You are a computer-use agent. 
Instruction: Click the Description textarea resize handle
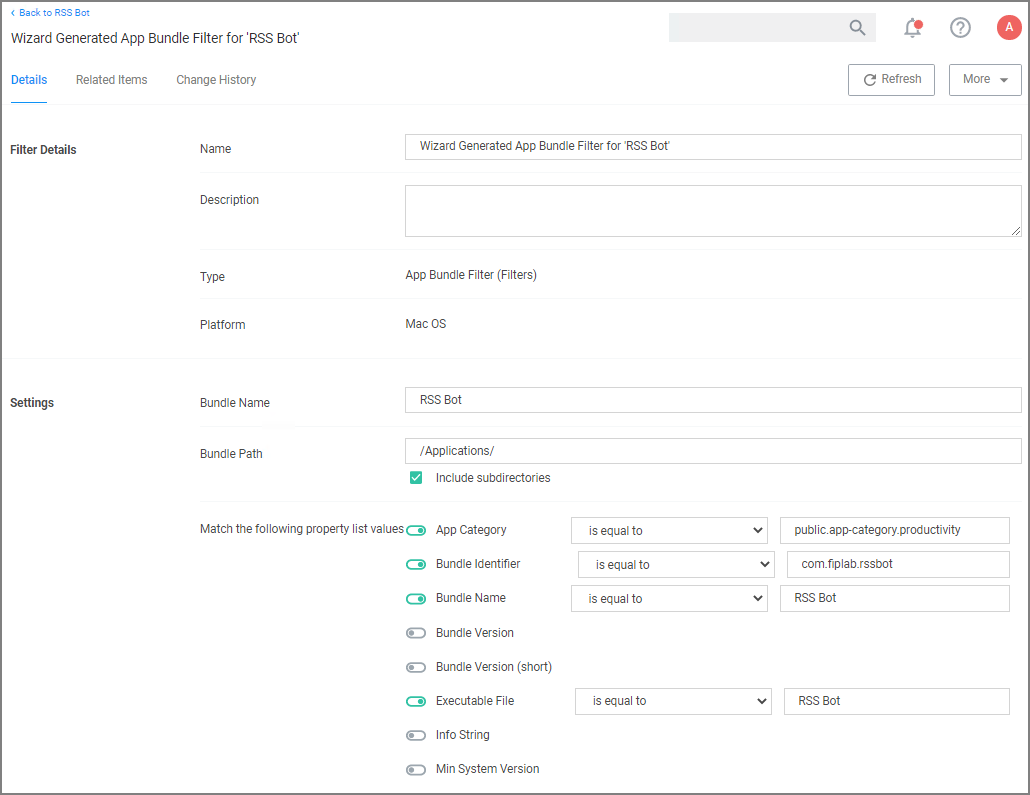pos(1016,231)
